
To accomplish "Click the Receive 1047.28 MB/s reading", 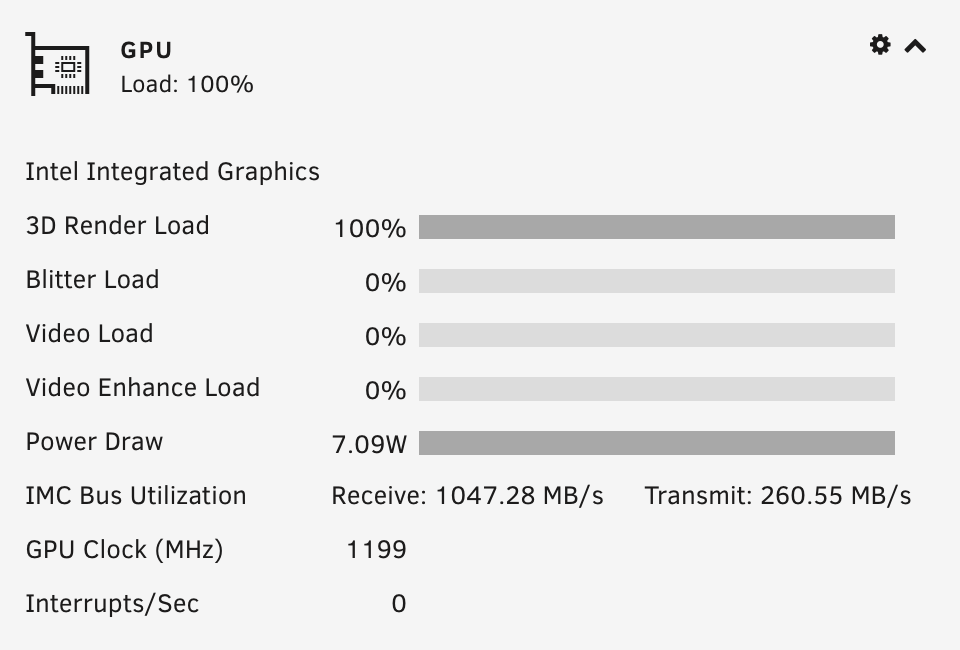I will click(468, 496).
